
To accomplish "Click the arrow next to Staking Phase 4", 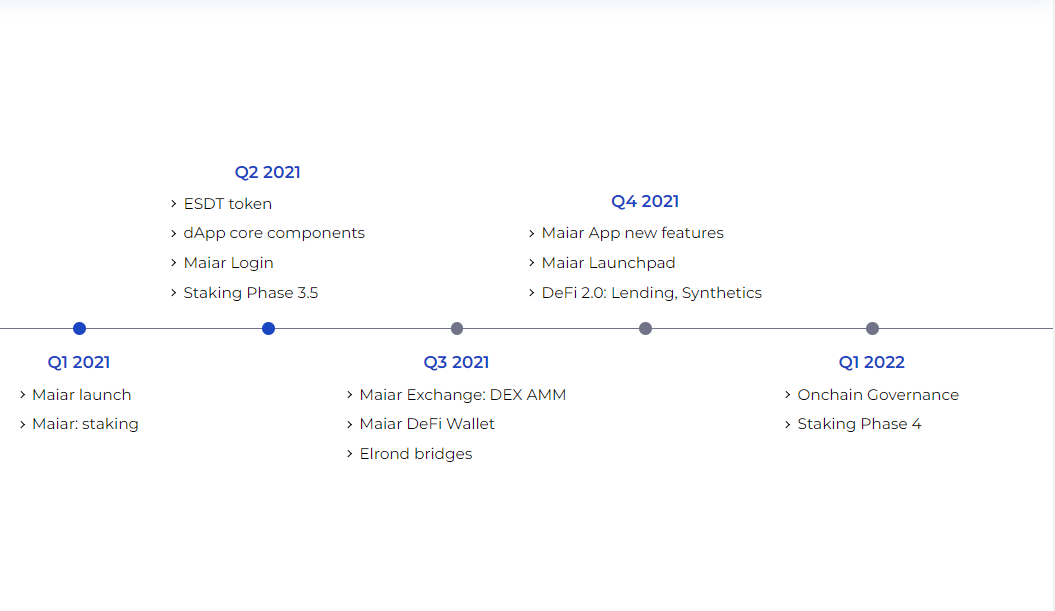I will coord(788,424).
